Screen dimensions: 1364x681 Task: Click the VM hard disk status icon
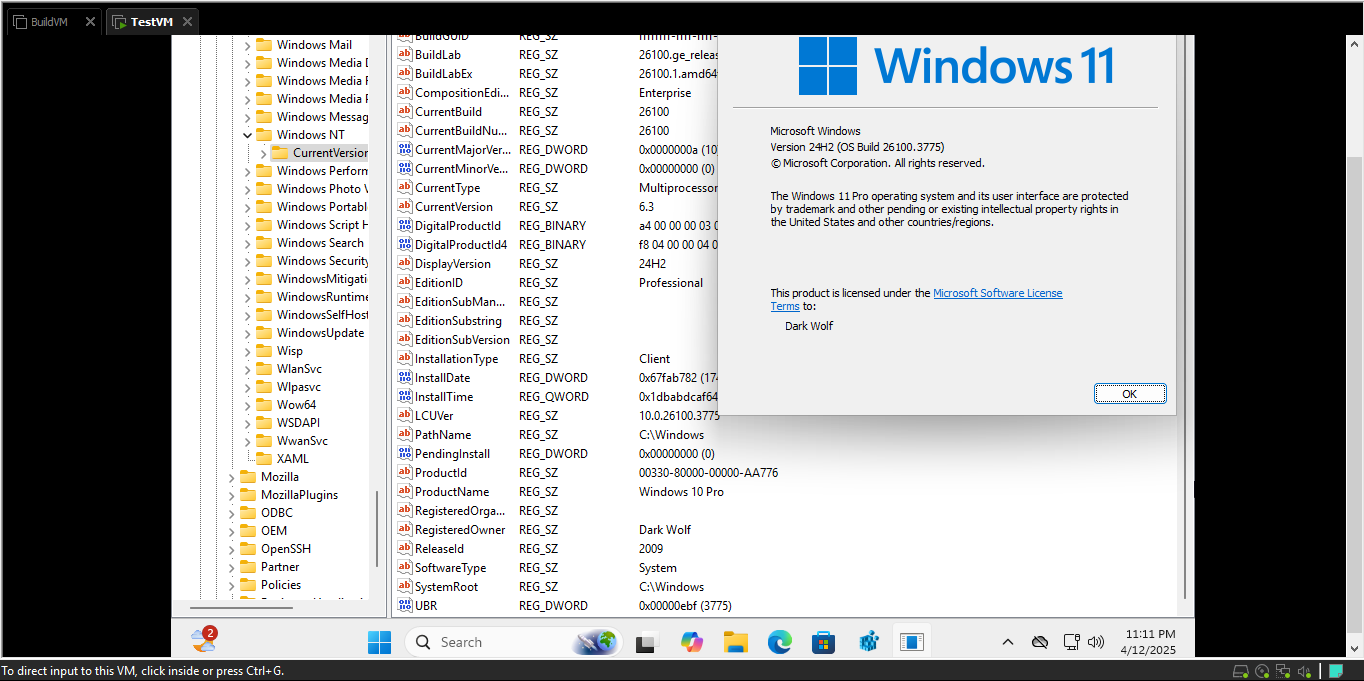click(1241, 671)
